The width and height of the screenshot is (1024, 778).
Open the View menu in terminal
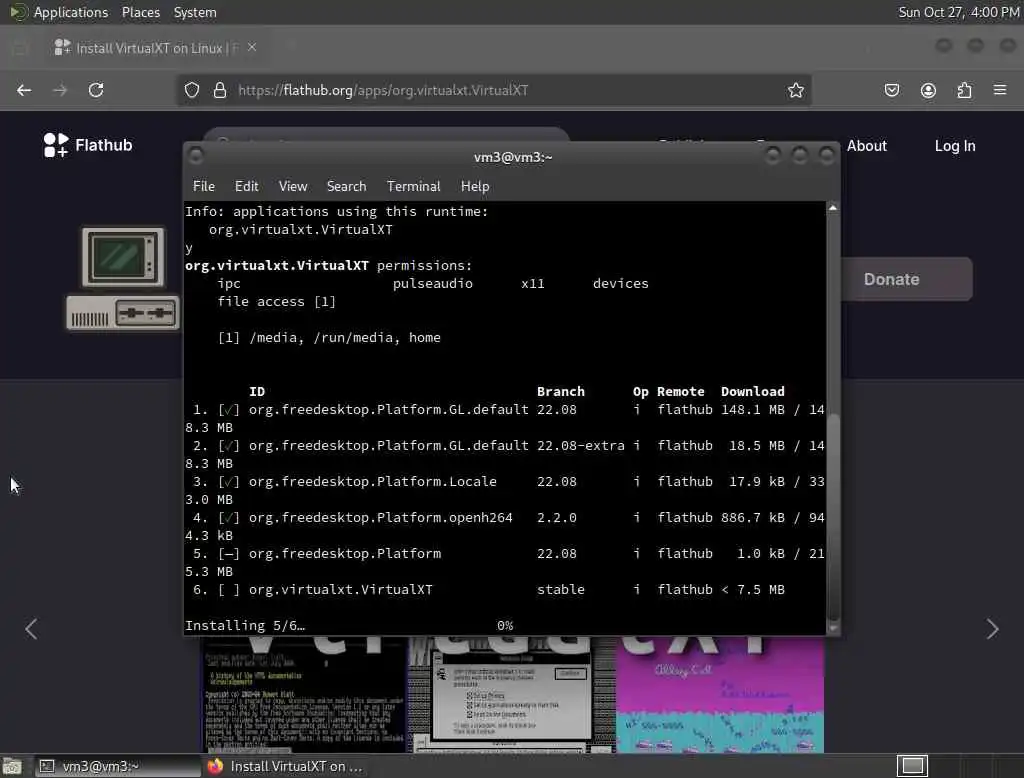click(x=293, y=186)
